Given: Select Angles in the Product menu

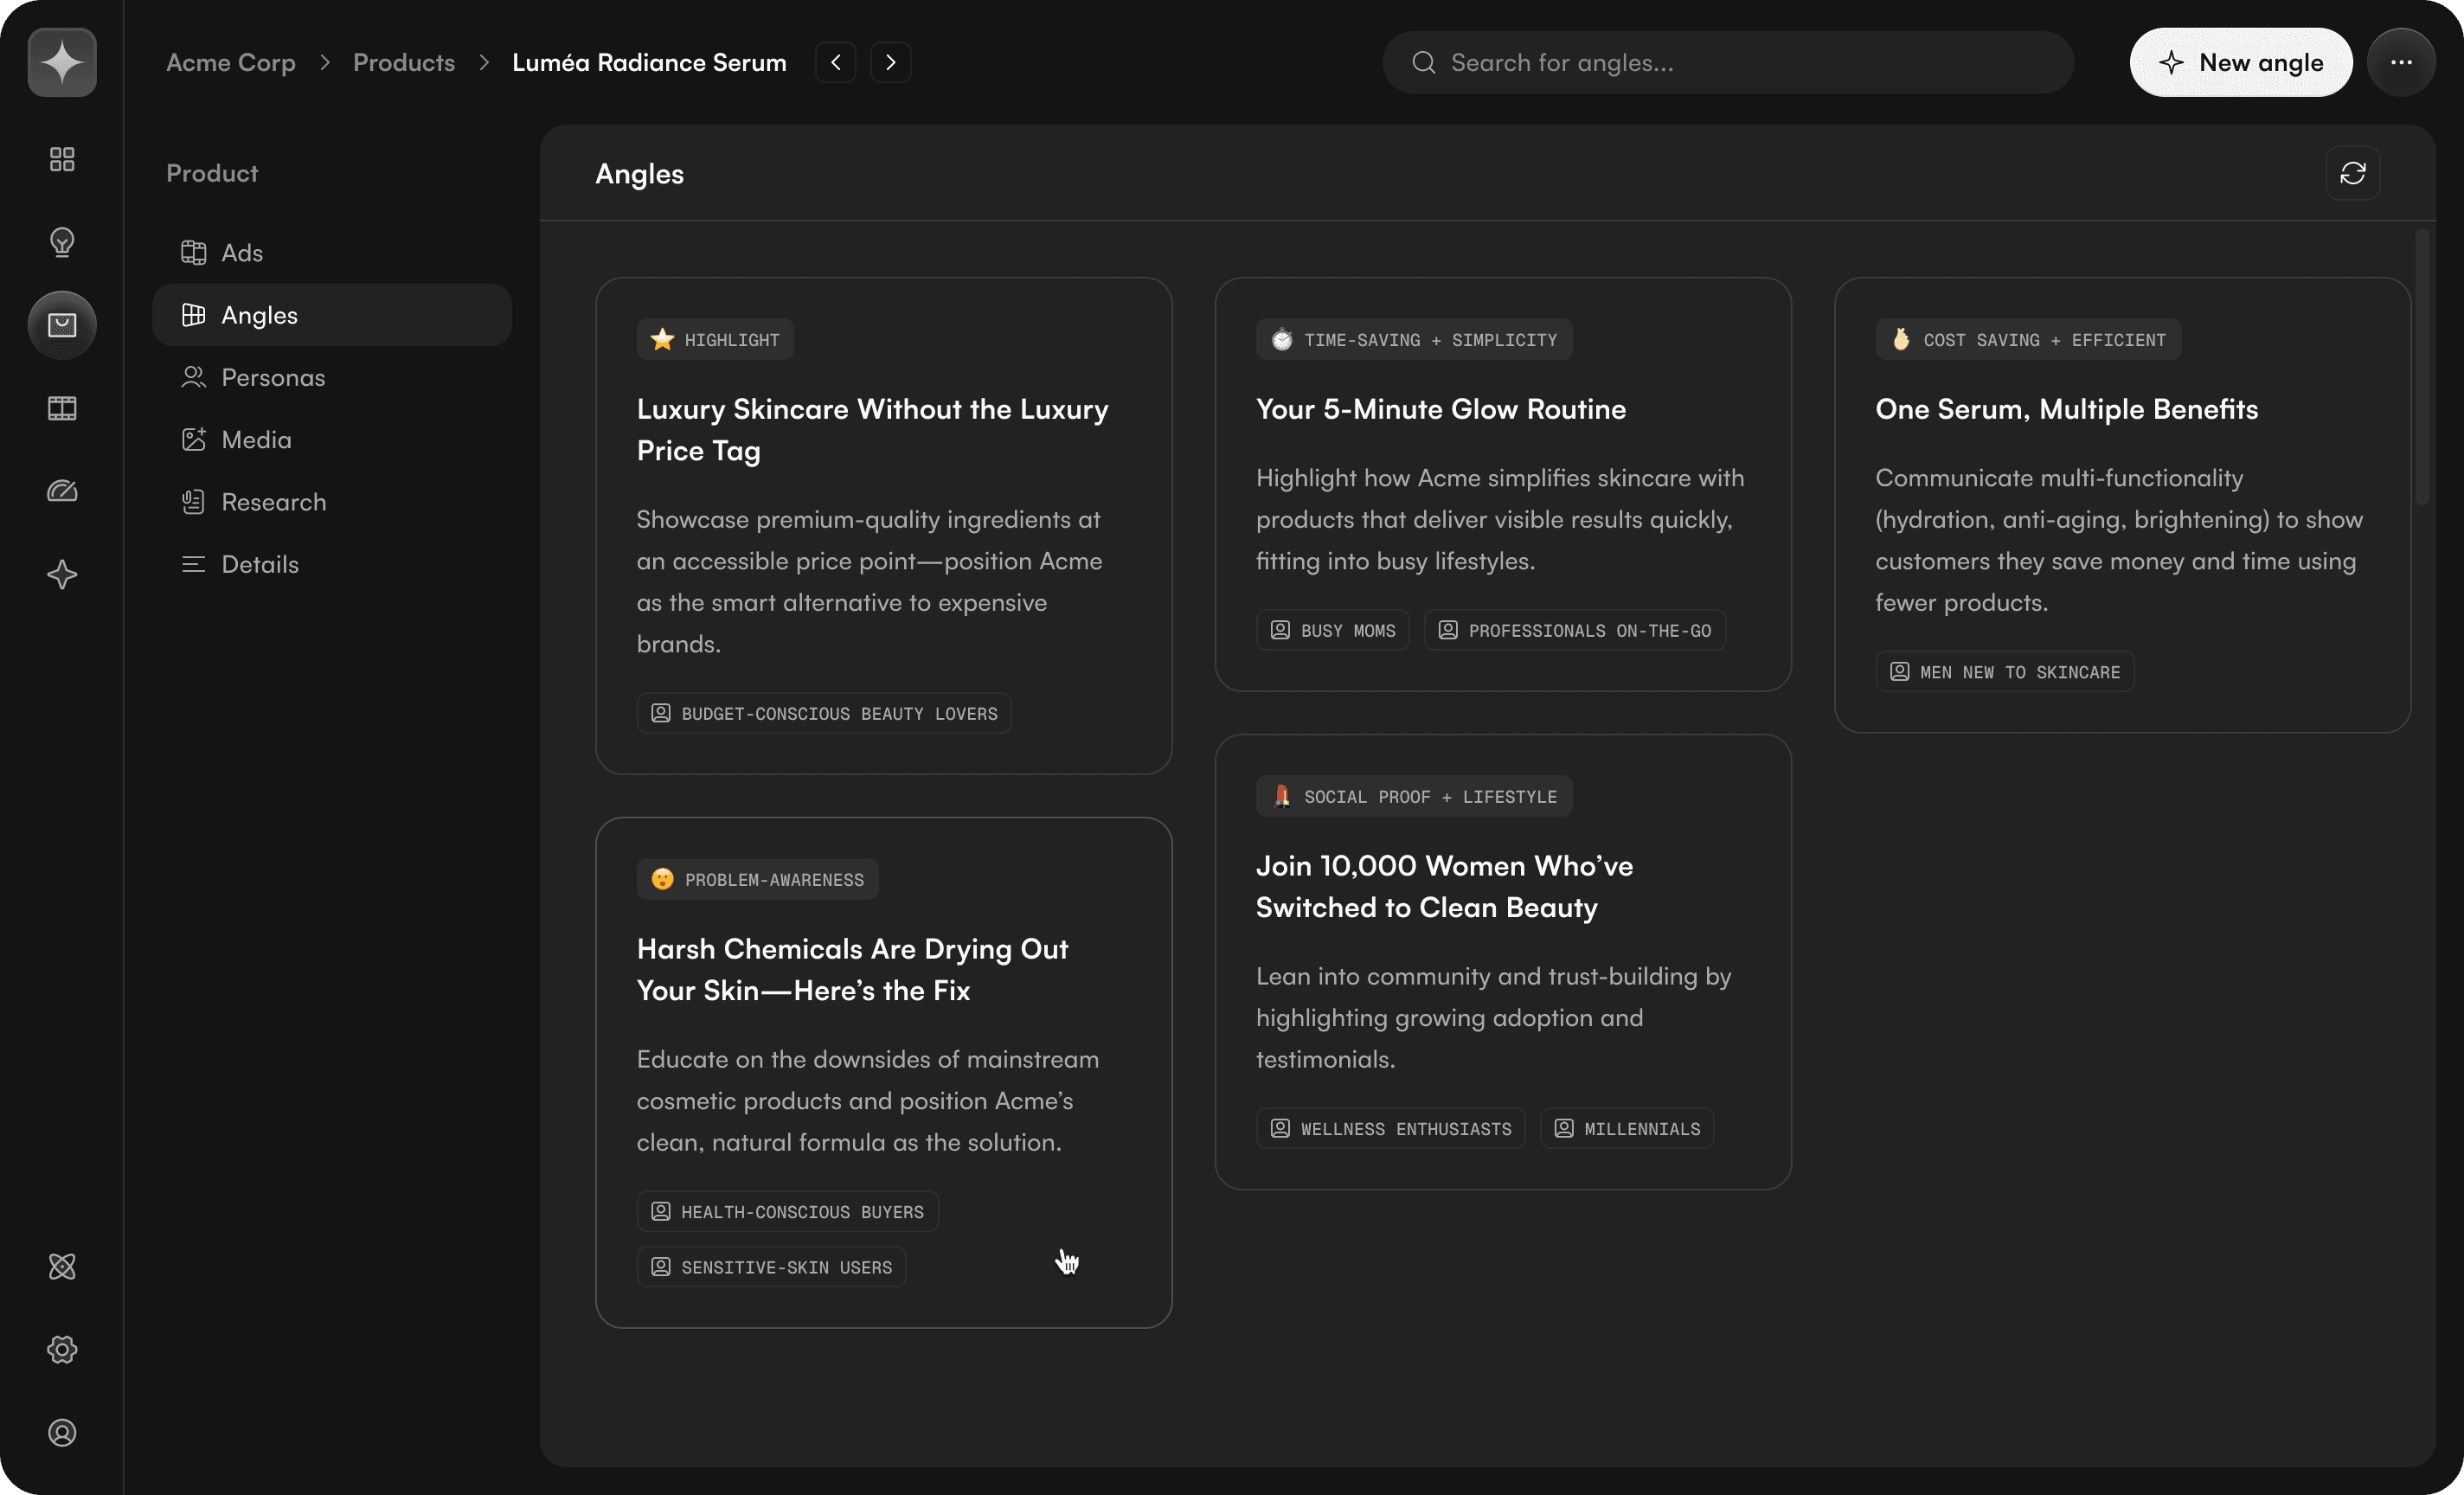Looking at the screenshot, I should click(332, 315).
